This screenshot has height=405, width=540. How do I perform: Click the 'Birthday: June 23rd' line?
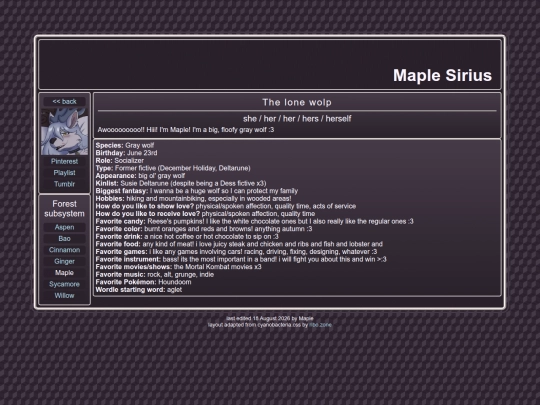click(x=126, y=153)
